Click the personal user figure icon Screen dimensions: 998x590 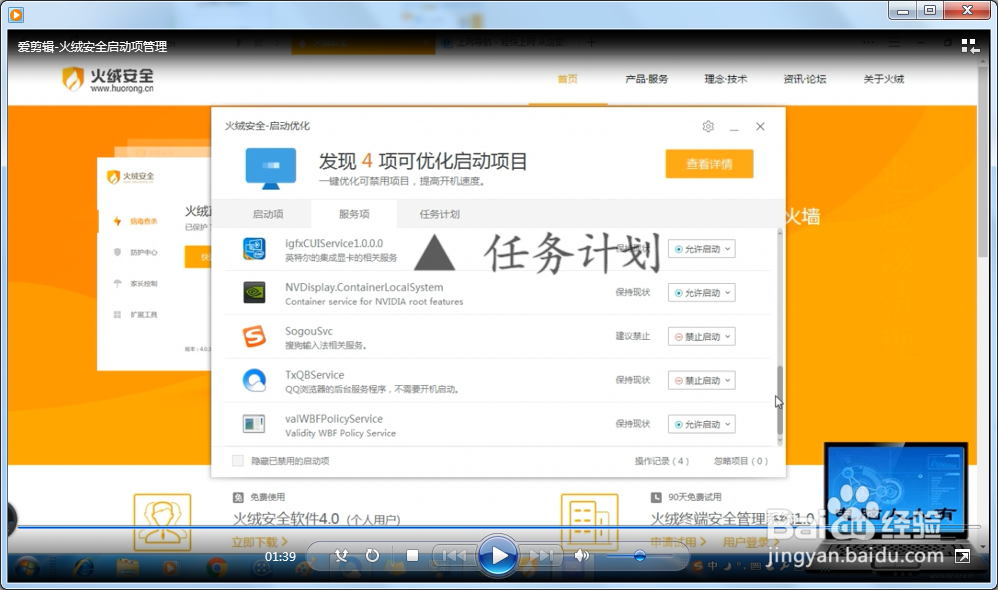coord(162,522)
